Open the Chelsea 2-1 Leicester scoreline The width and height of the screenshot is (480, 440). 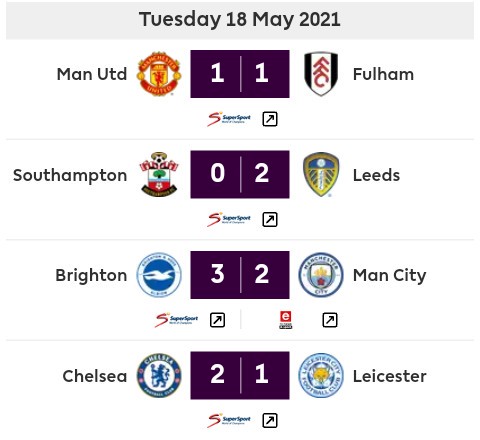tap(240, 375)
